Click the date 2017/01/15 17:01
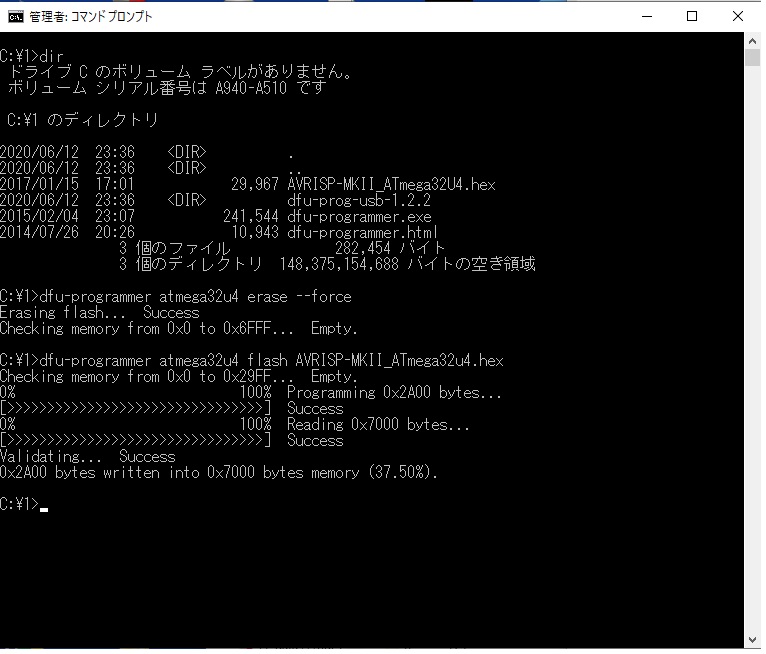This screenshot has height=654, width=766. 67,184
